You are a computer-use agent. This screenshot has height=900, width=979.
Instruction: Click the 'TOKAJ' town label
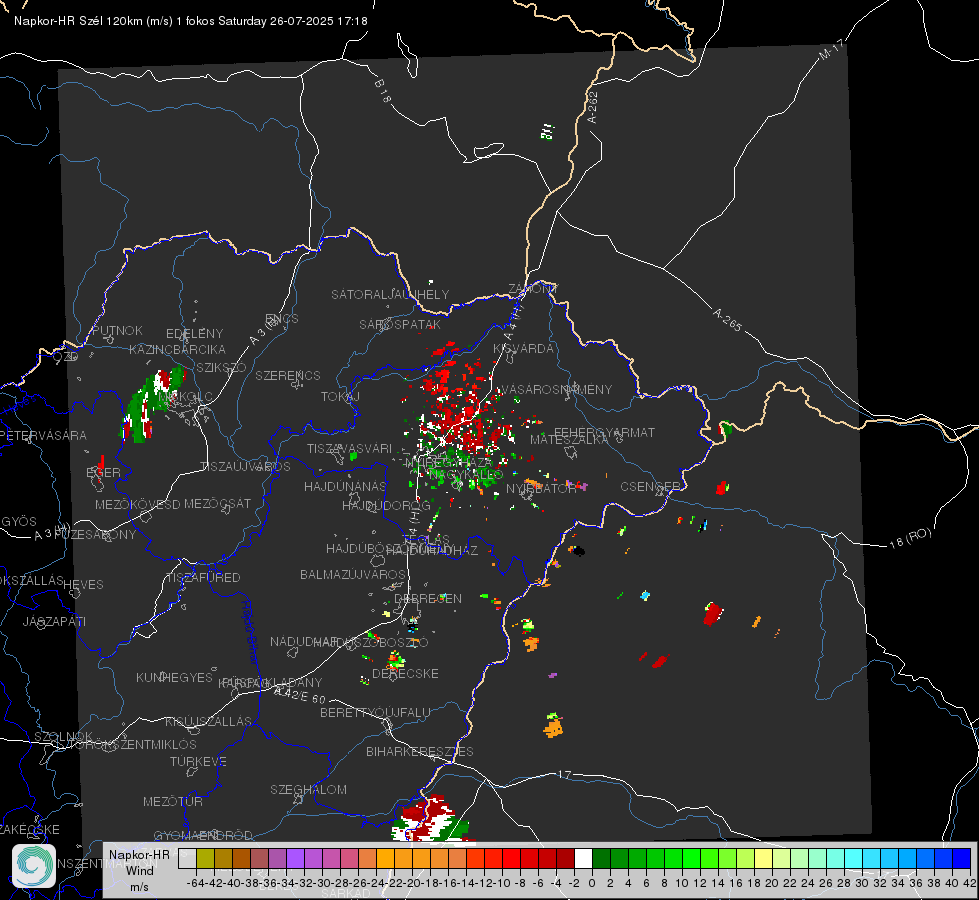[340, 397]
